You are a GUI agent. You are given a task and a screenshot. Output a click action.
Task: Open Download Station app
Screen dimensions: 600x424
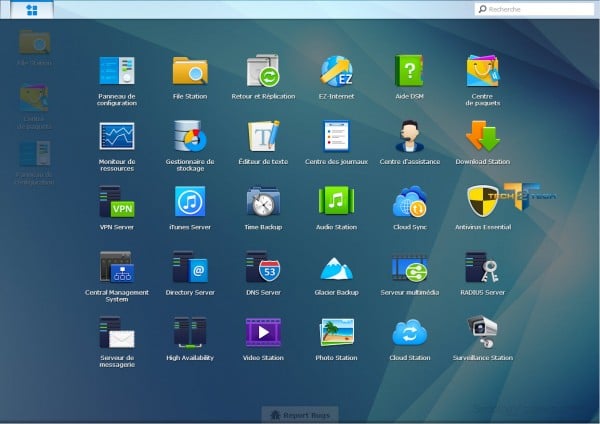pyautogui.click(x=483, y=136)
